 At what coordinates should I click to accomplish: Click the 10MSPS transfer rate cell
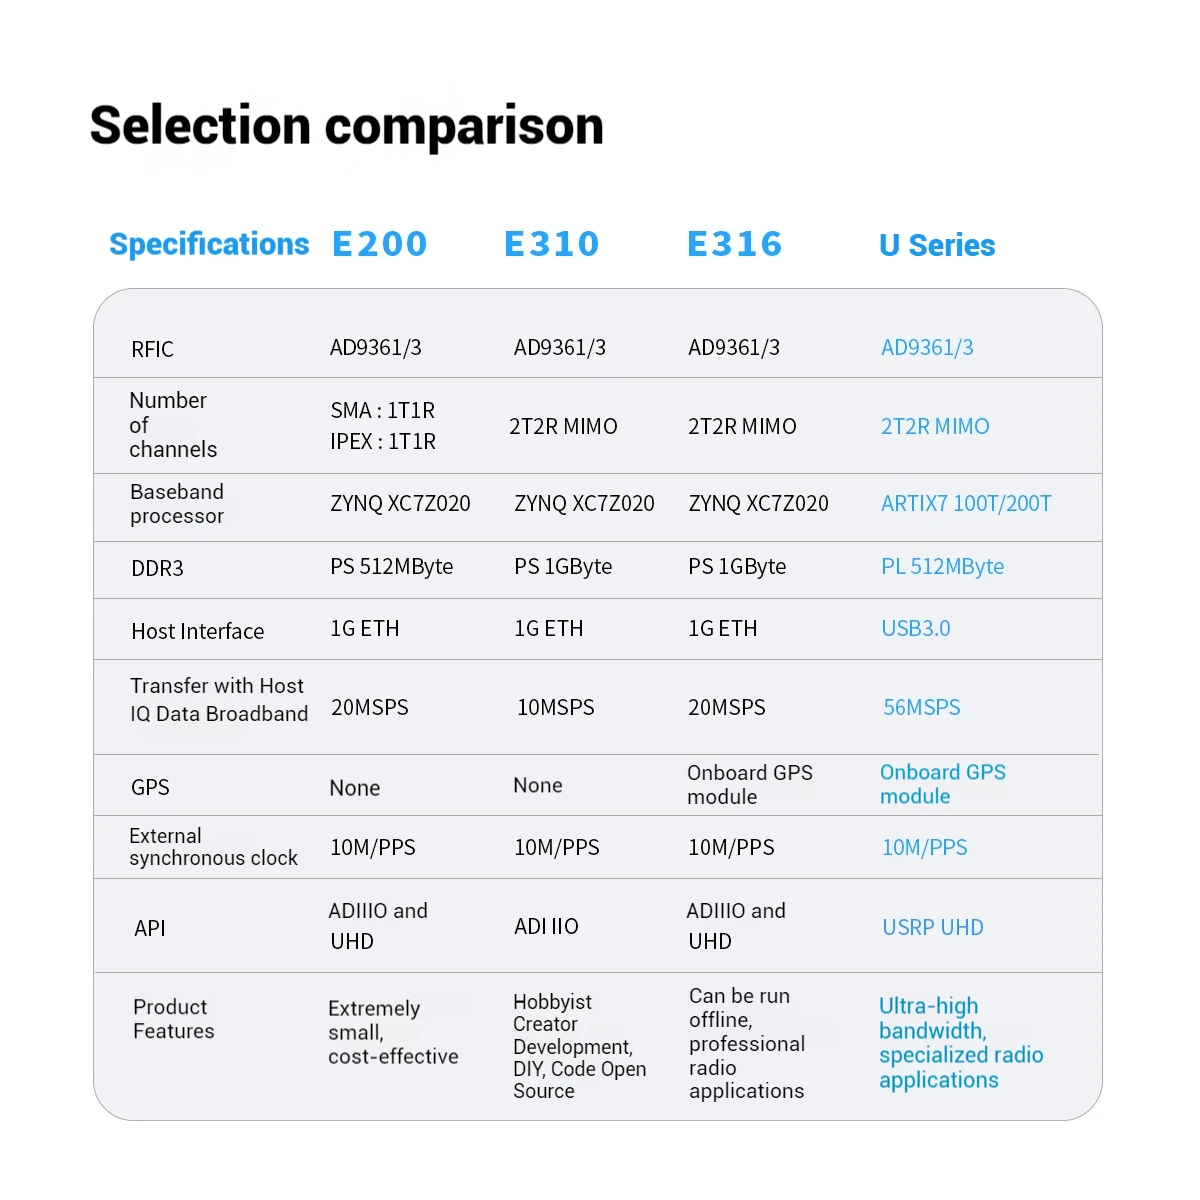pos(555,708)
